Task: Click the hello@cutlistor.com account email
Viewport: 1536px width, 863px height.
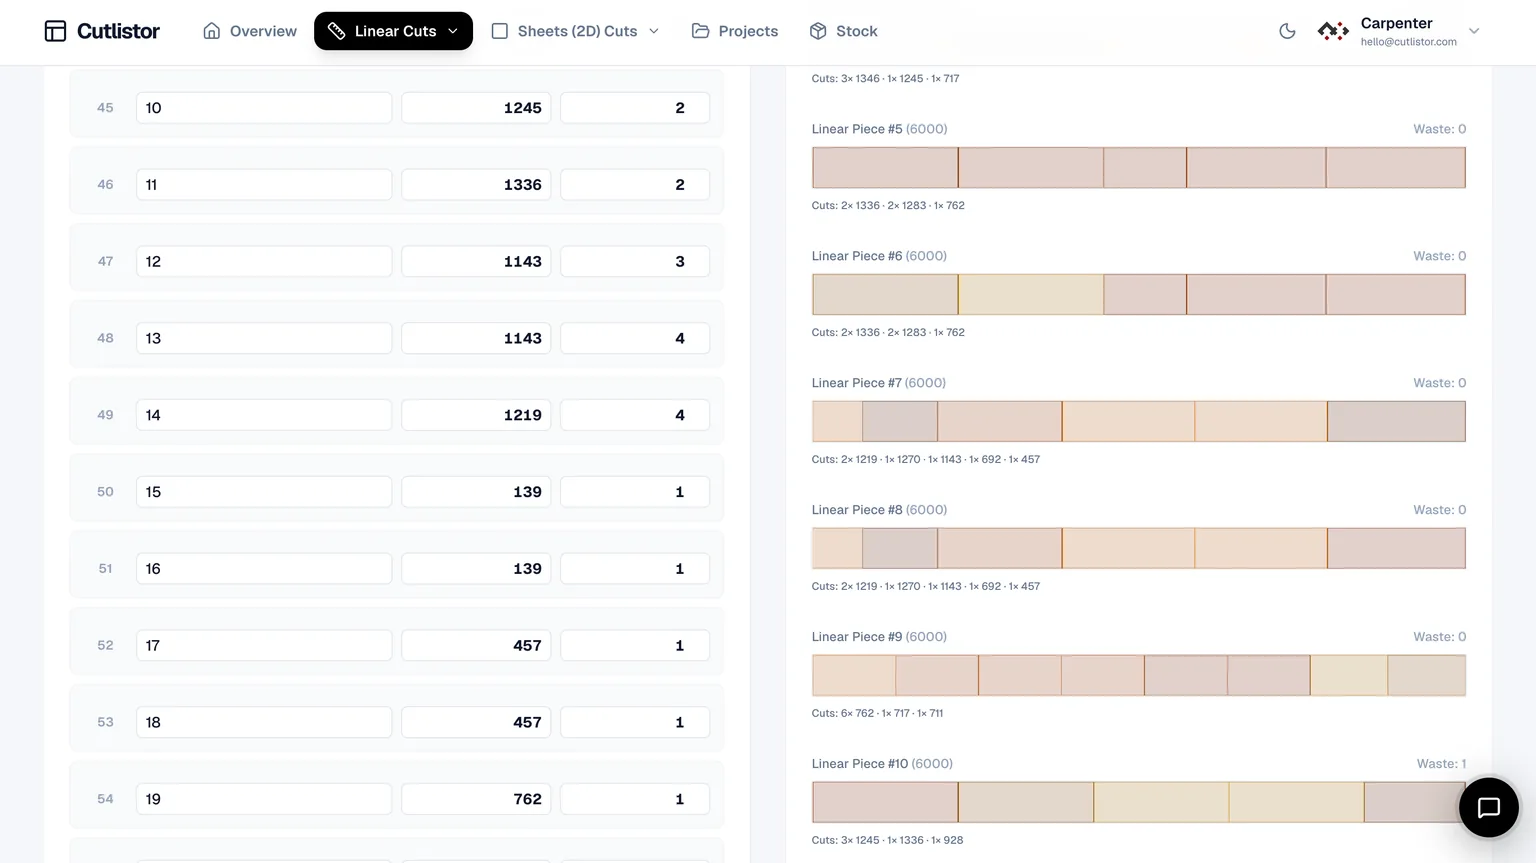Action: [x=1408, y=42]
